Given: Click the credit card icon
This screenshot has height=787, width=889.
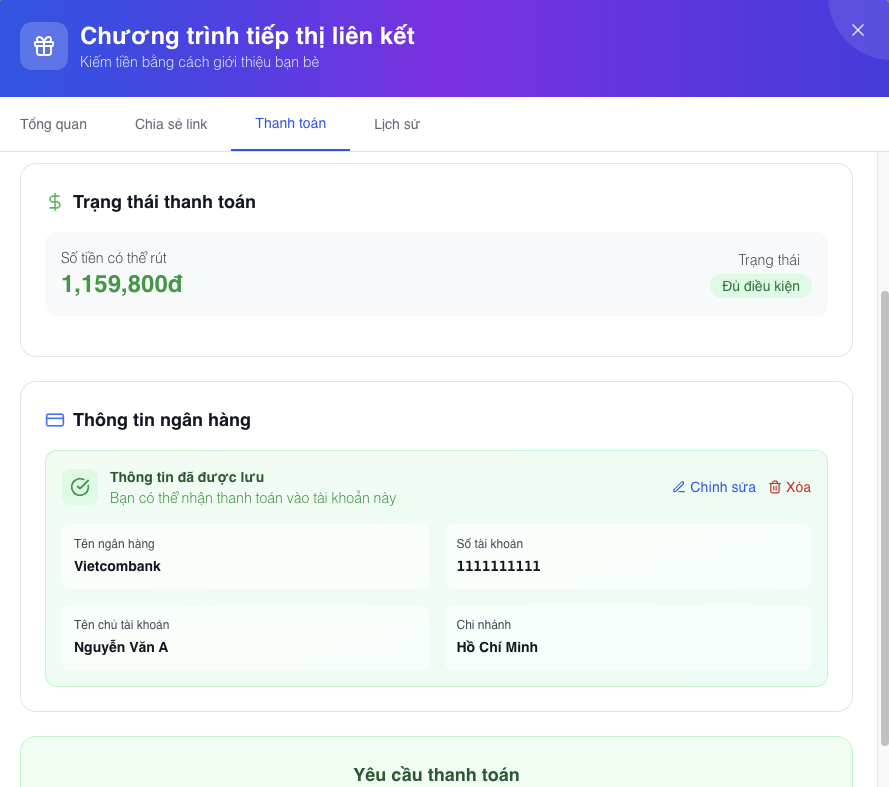Looking at the screenshot, I should click(x=55, y=420).
